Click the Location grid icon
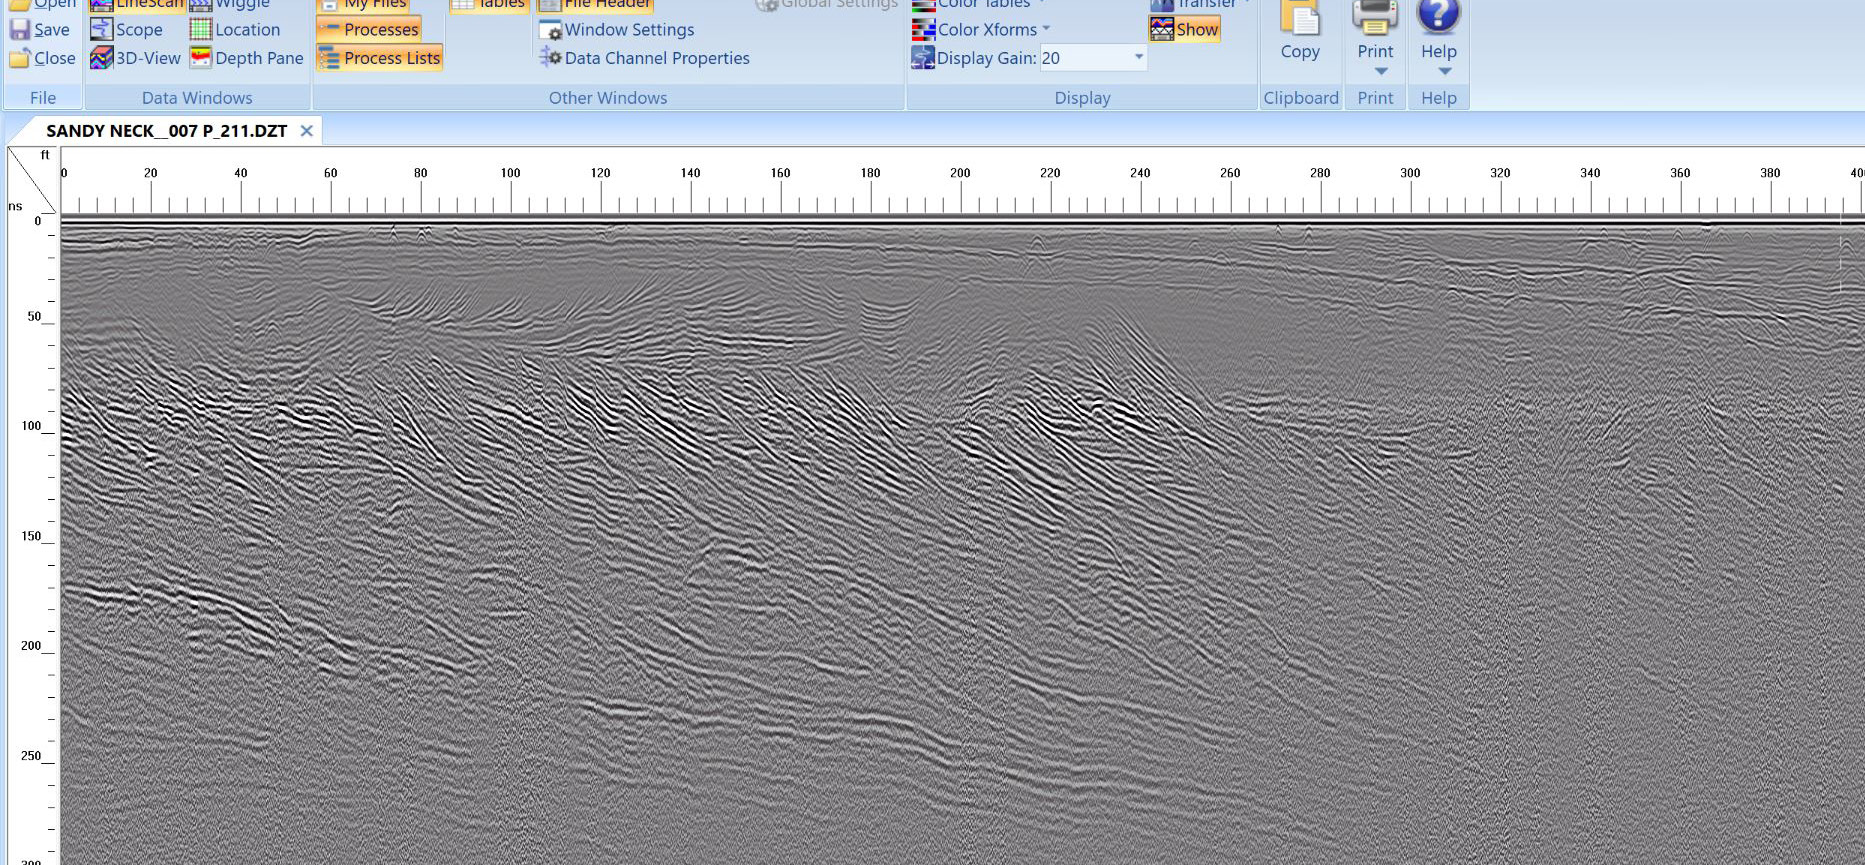Screen dimensions: 1865x865 click(x=201, y=30)
